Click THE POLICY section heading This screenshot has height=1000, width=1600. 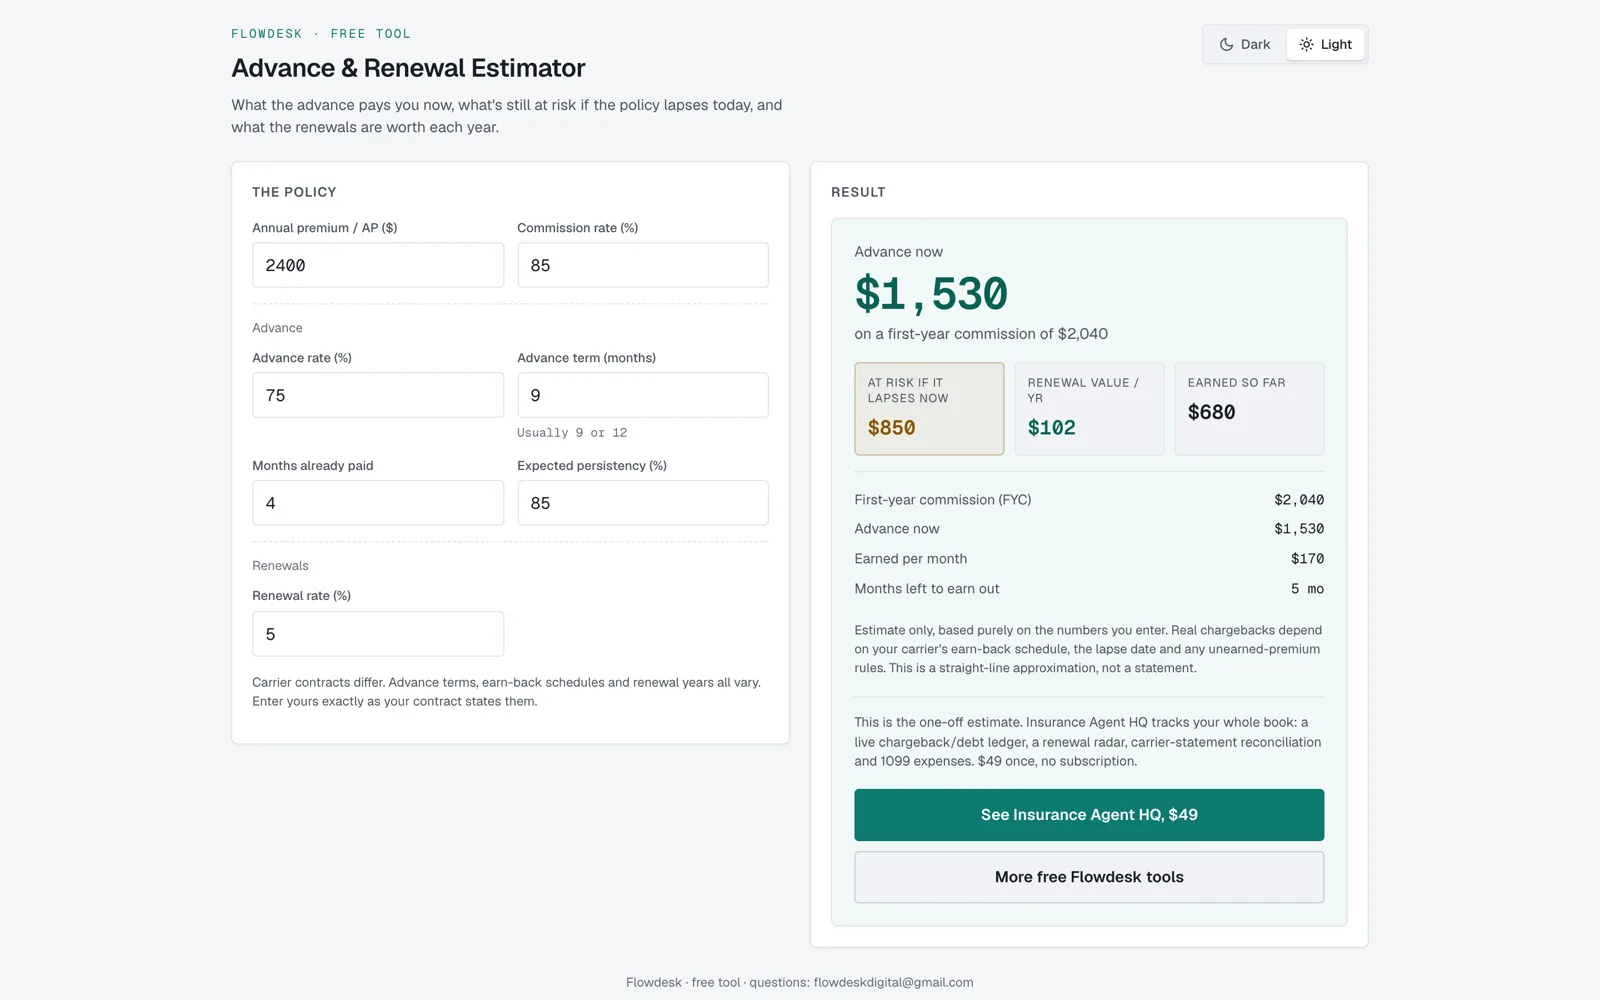click(294, 192)
